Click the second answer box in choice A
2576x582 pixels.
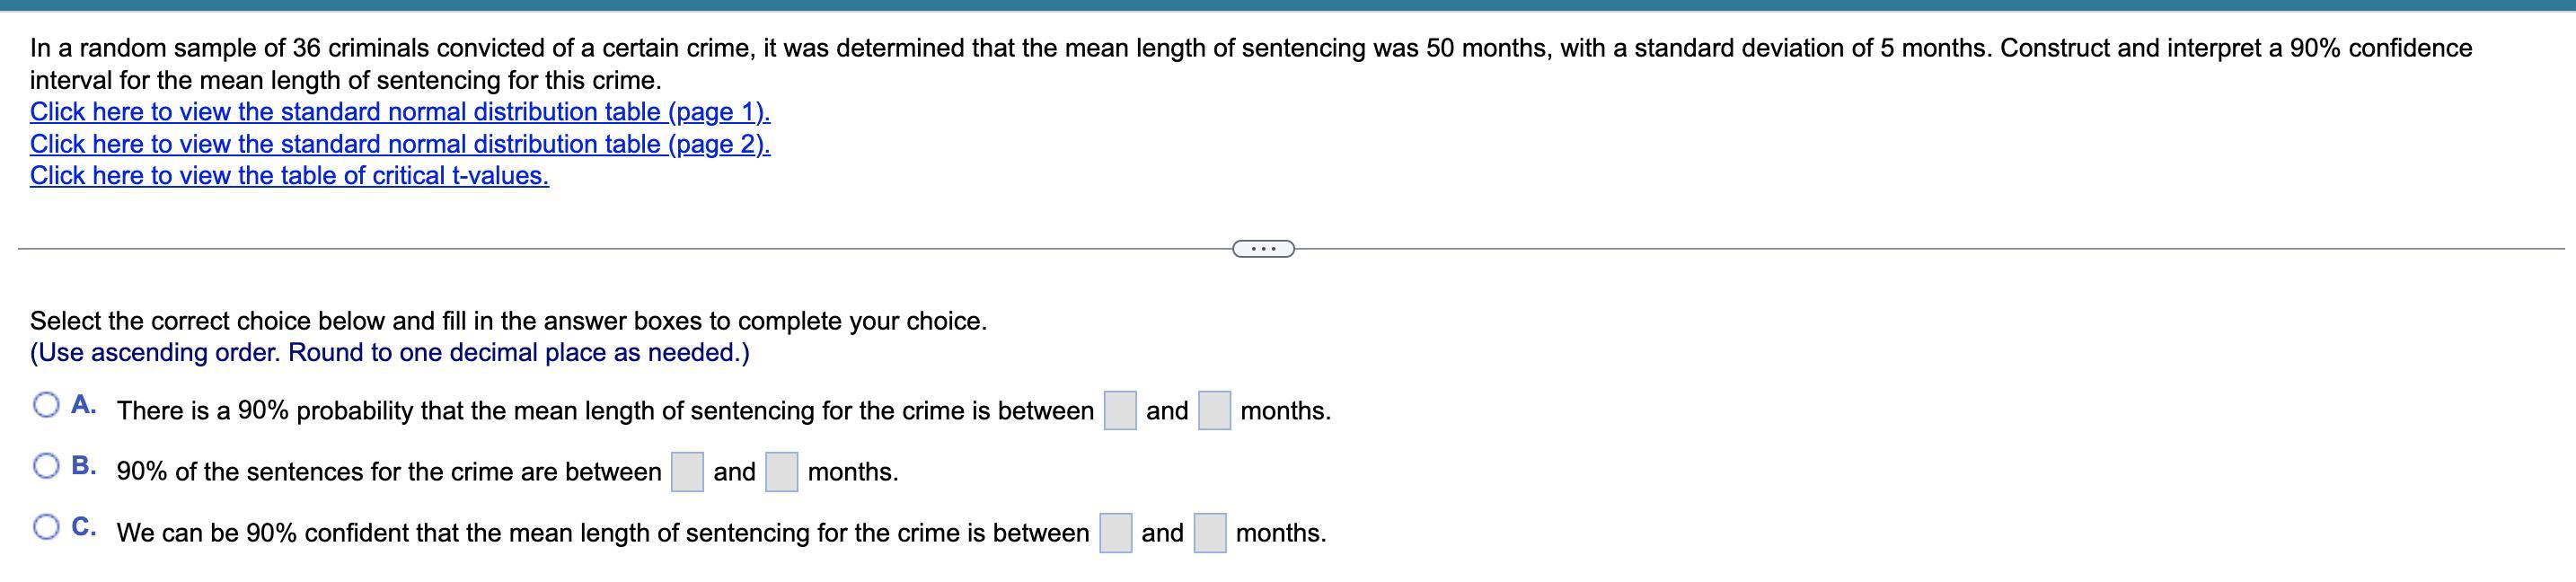[x=1214, y=411]
